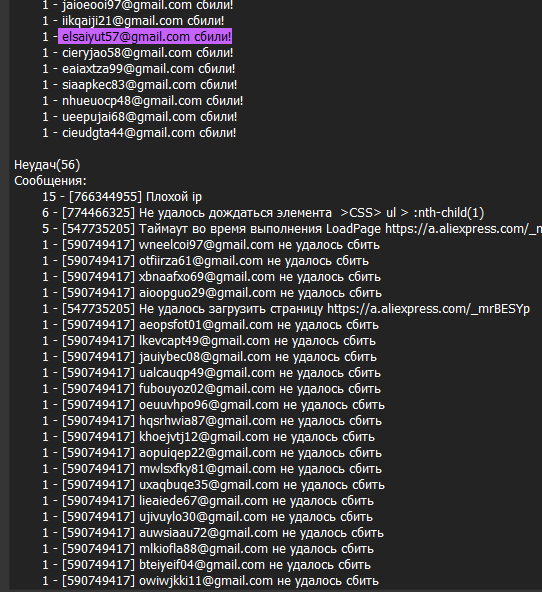Select the jauiybec08@gmail.com line
The height and width of the screenshot is (592, 542).
pos(209,357)
